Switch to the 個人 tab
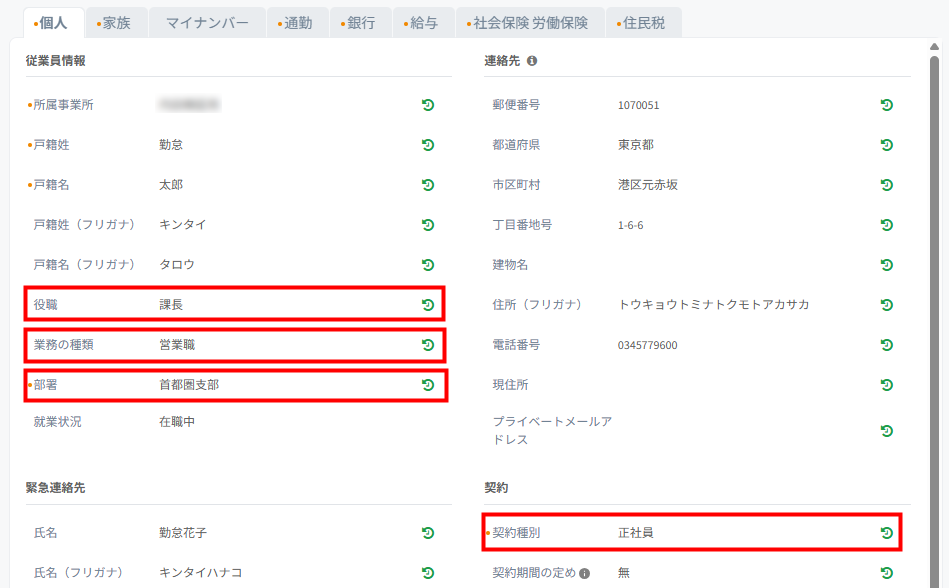The image size is (949, 588). [x=53, y=23]
